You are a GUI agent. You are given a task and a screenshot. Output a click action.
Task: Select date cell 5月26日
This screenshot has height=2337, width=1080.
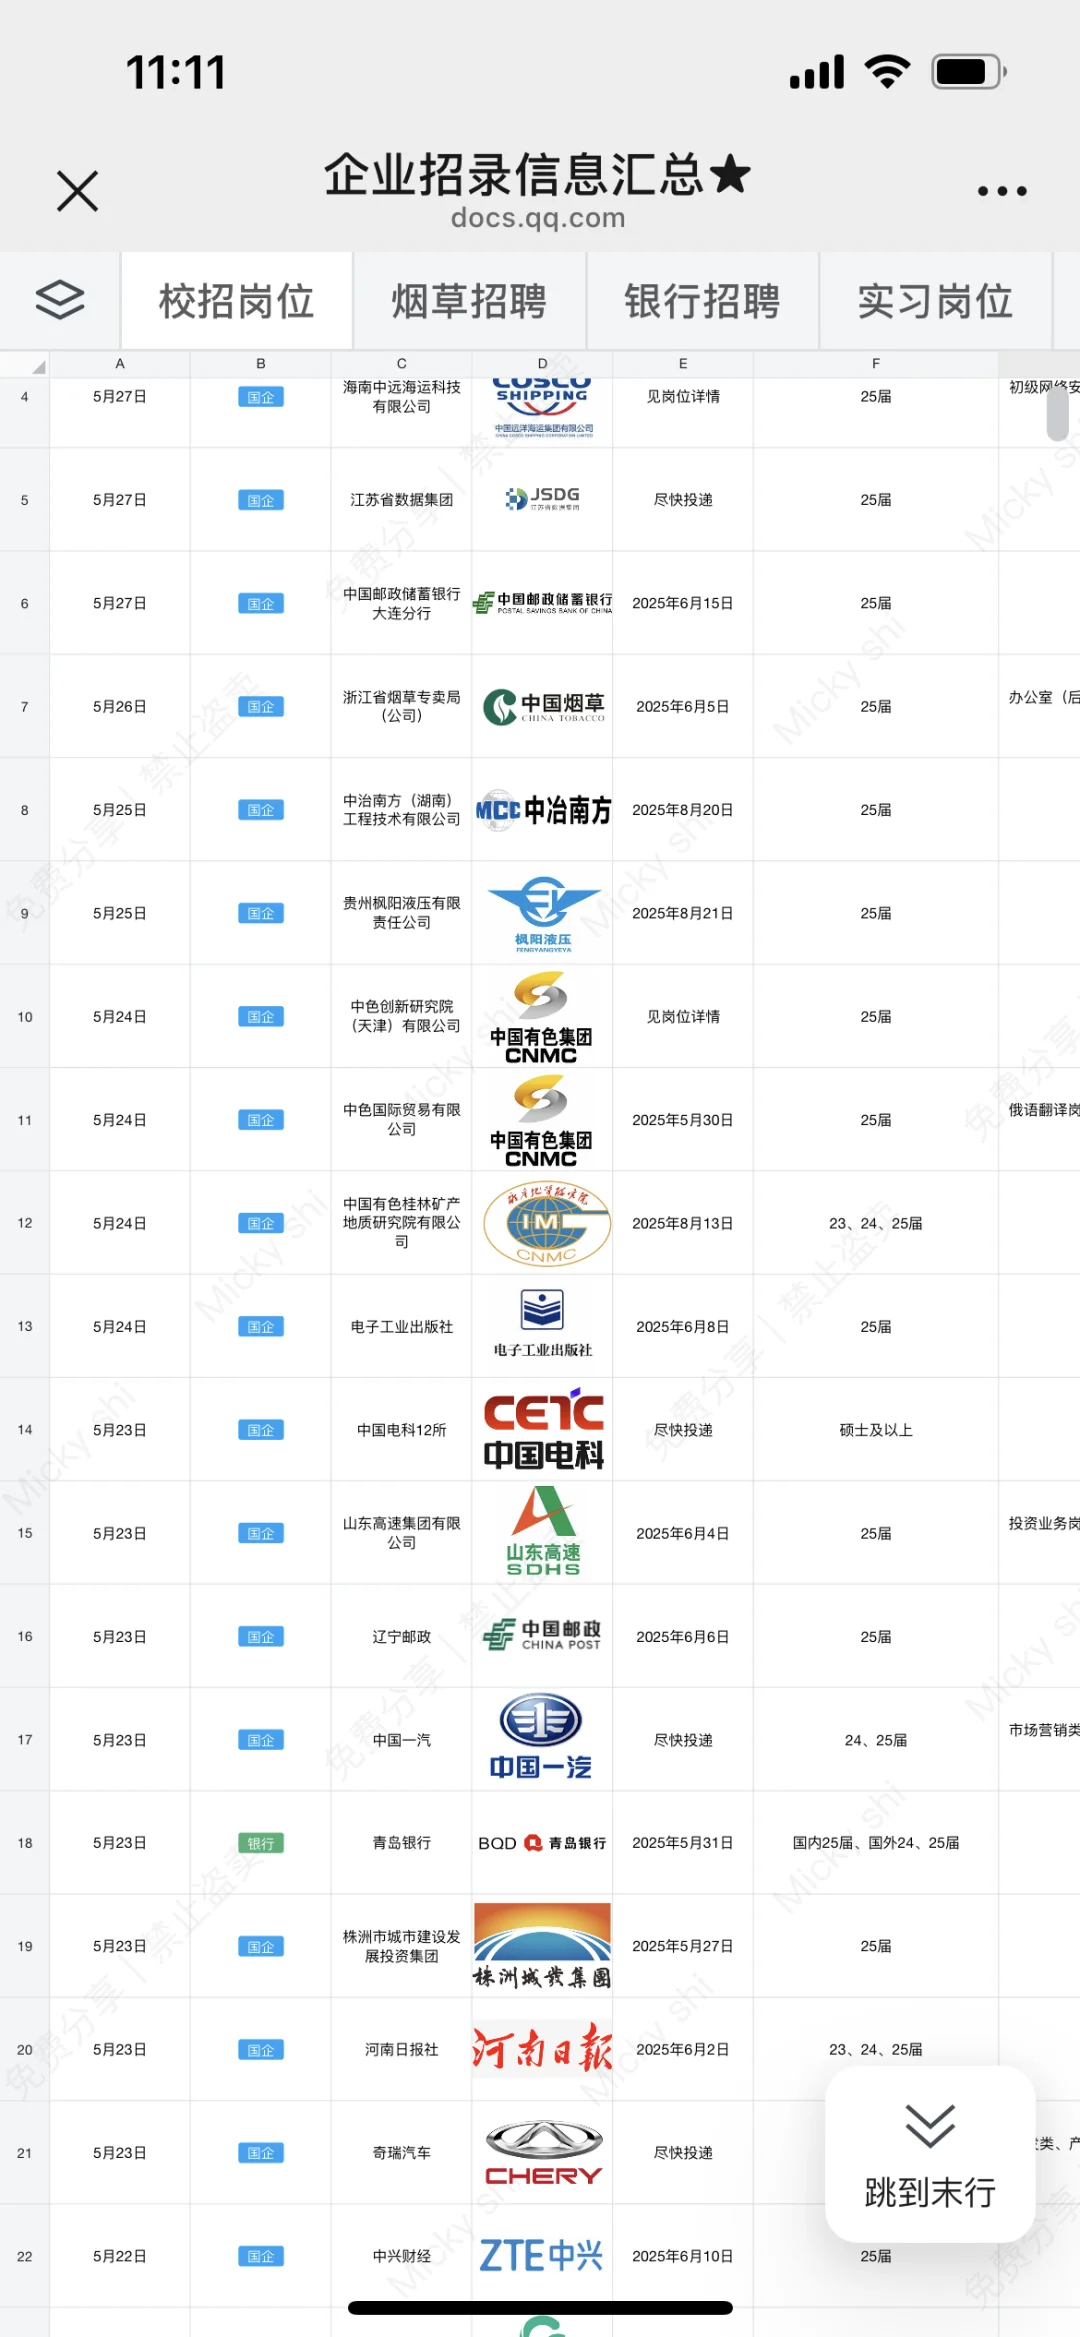[x=120, y=706]
